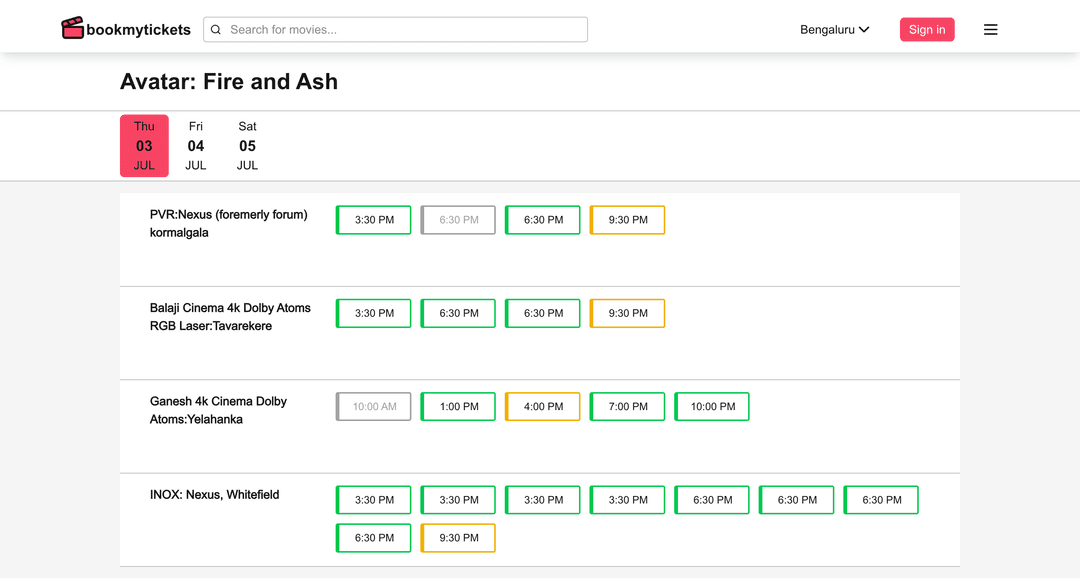Open the hamburger menu icon
The width and height of the screenshot is (1080, 584).
pos(990,30)
